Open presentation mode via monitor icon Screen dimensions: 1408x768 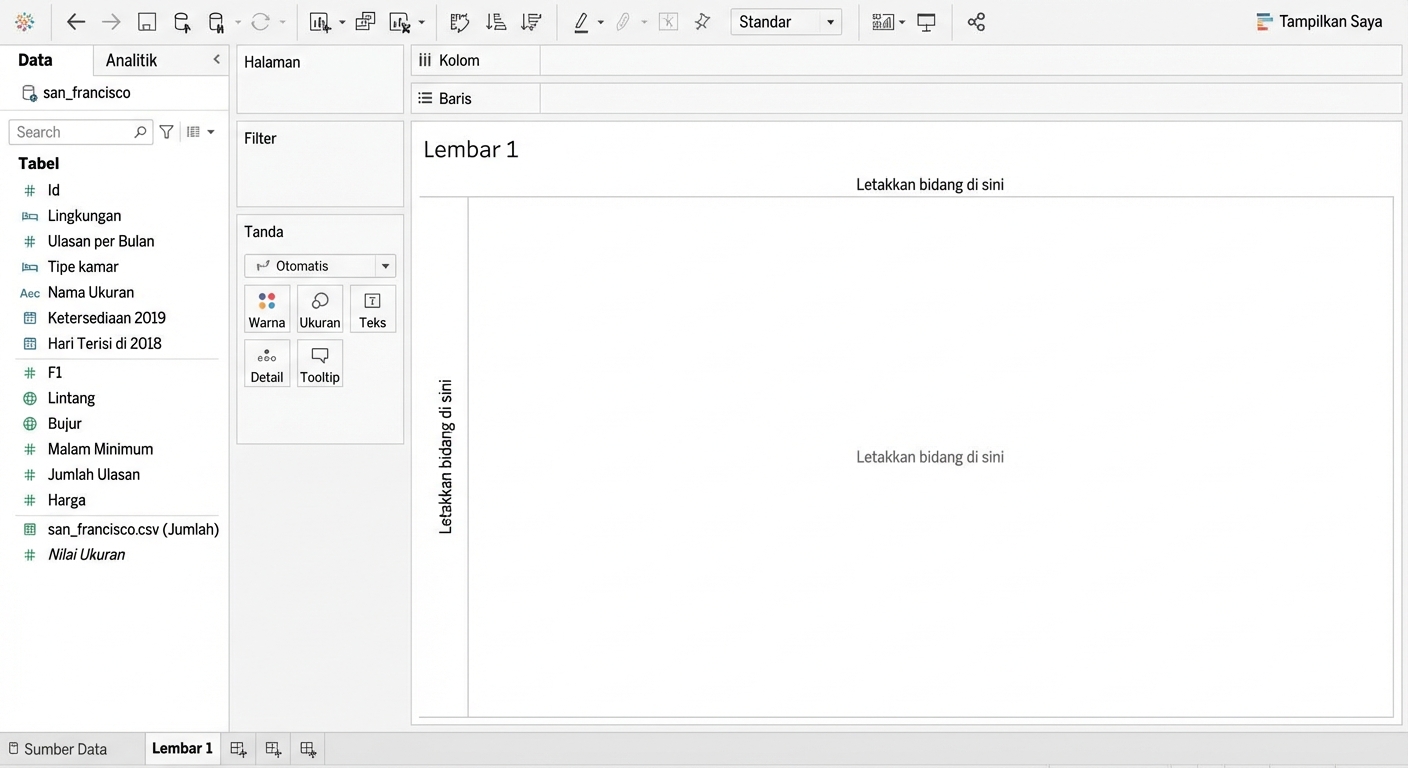pos(926,22)
